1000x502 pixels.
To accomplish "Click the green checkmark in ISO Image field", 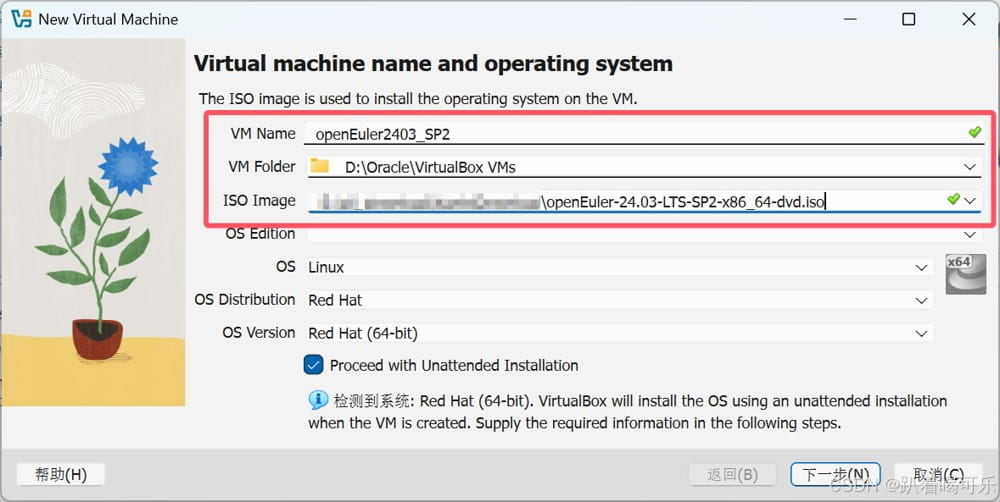I will [x=953, y=200].
